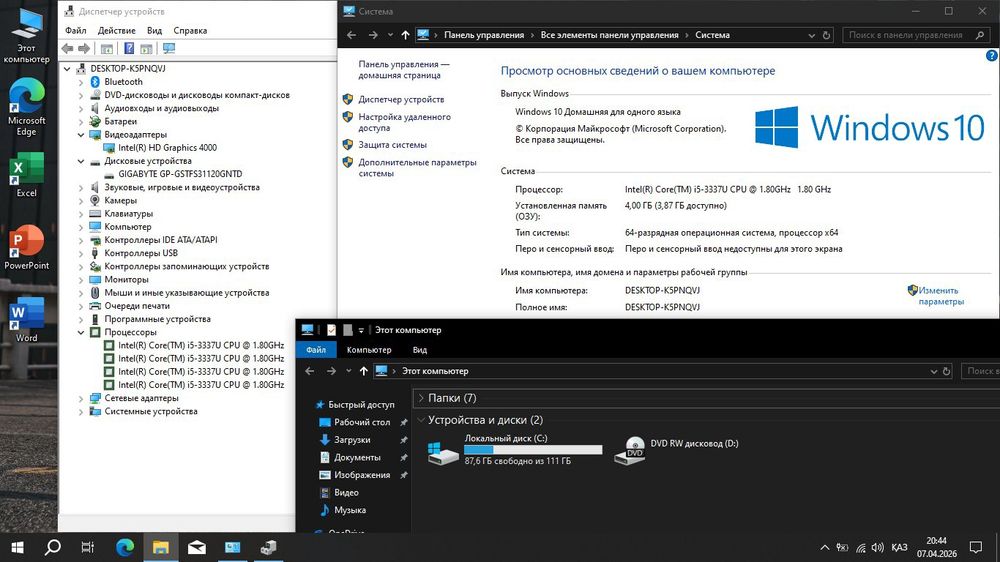Click the Bluetooth icon in device tree

pos(95,82)
